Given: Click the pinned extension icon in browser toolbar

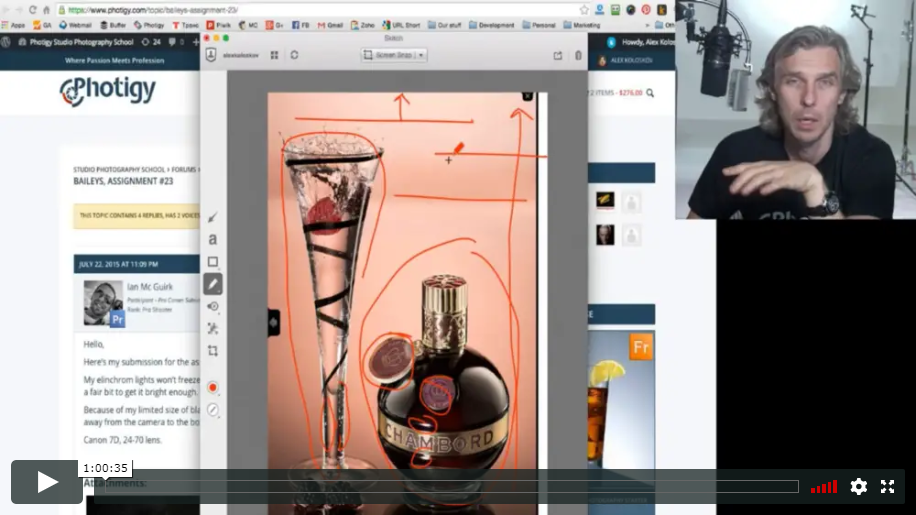Looking at the screenshot, I should (646, 10).
